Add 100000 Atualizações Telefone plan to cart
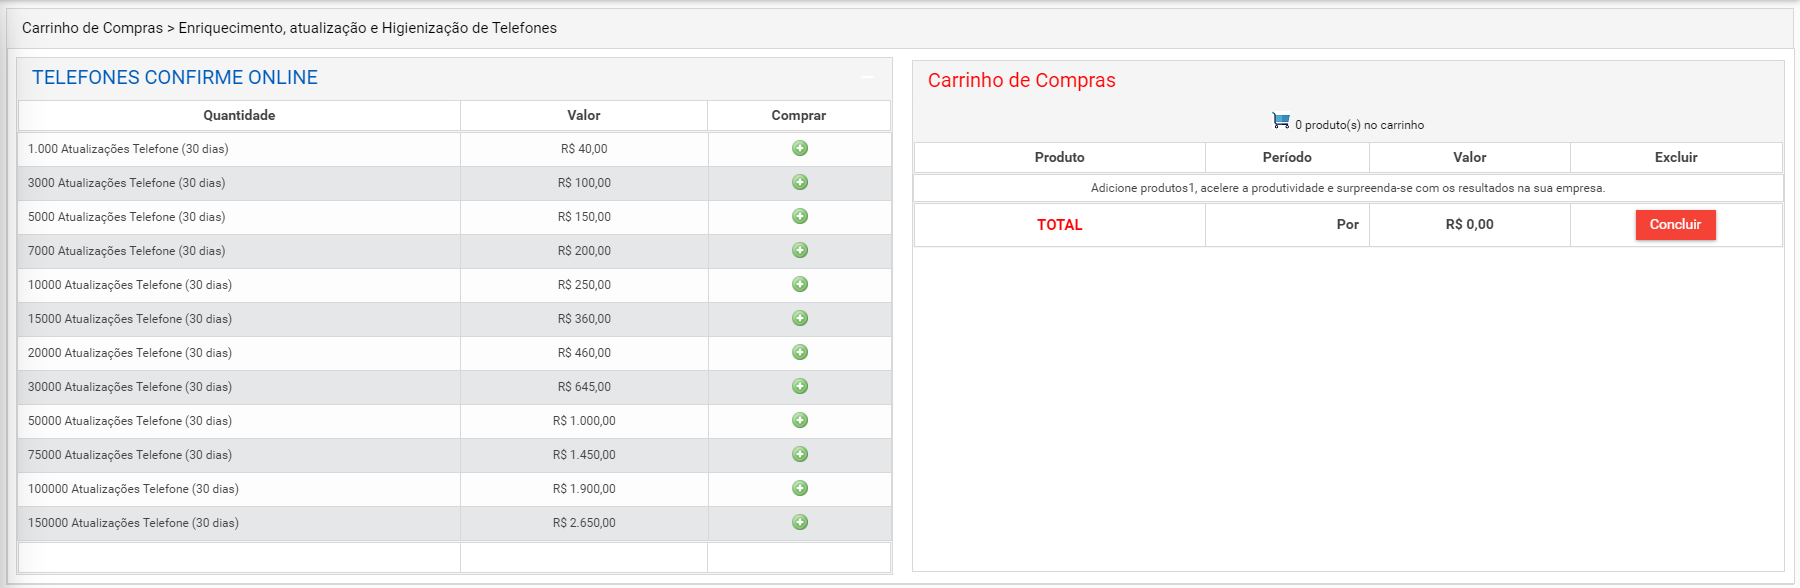1800x588 pixels. click(800, 488)
